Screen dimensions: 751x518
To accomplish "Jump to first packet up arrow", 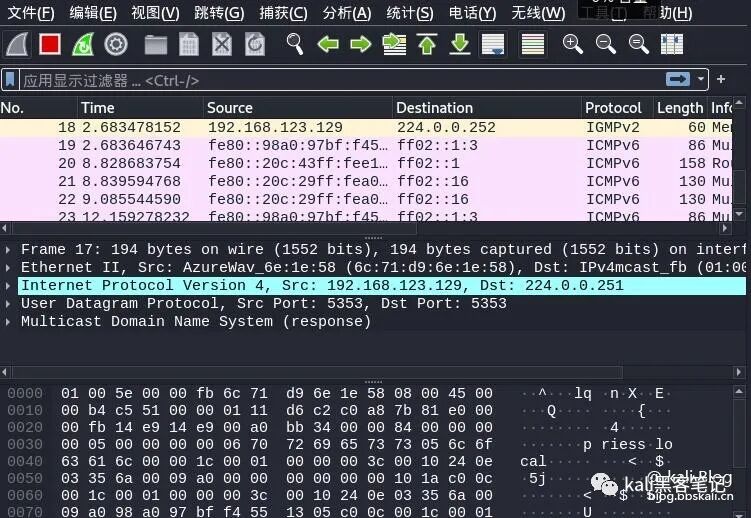I will (x=427, y=44).
